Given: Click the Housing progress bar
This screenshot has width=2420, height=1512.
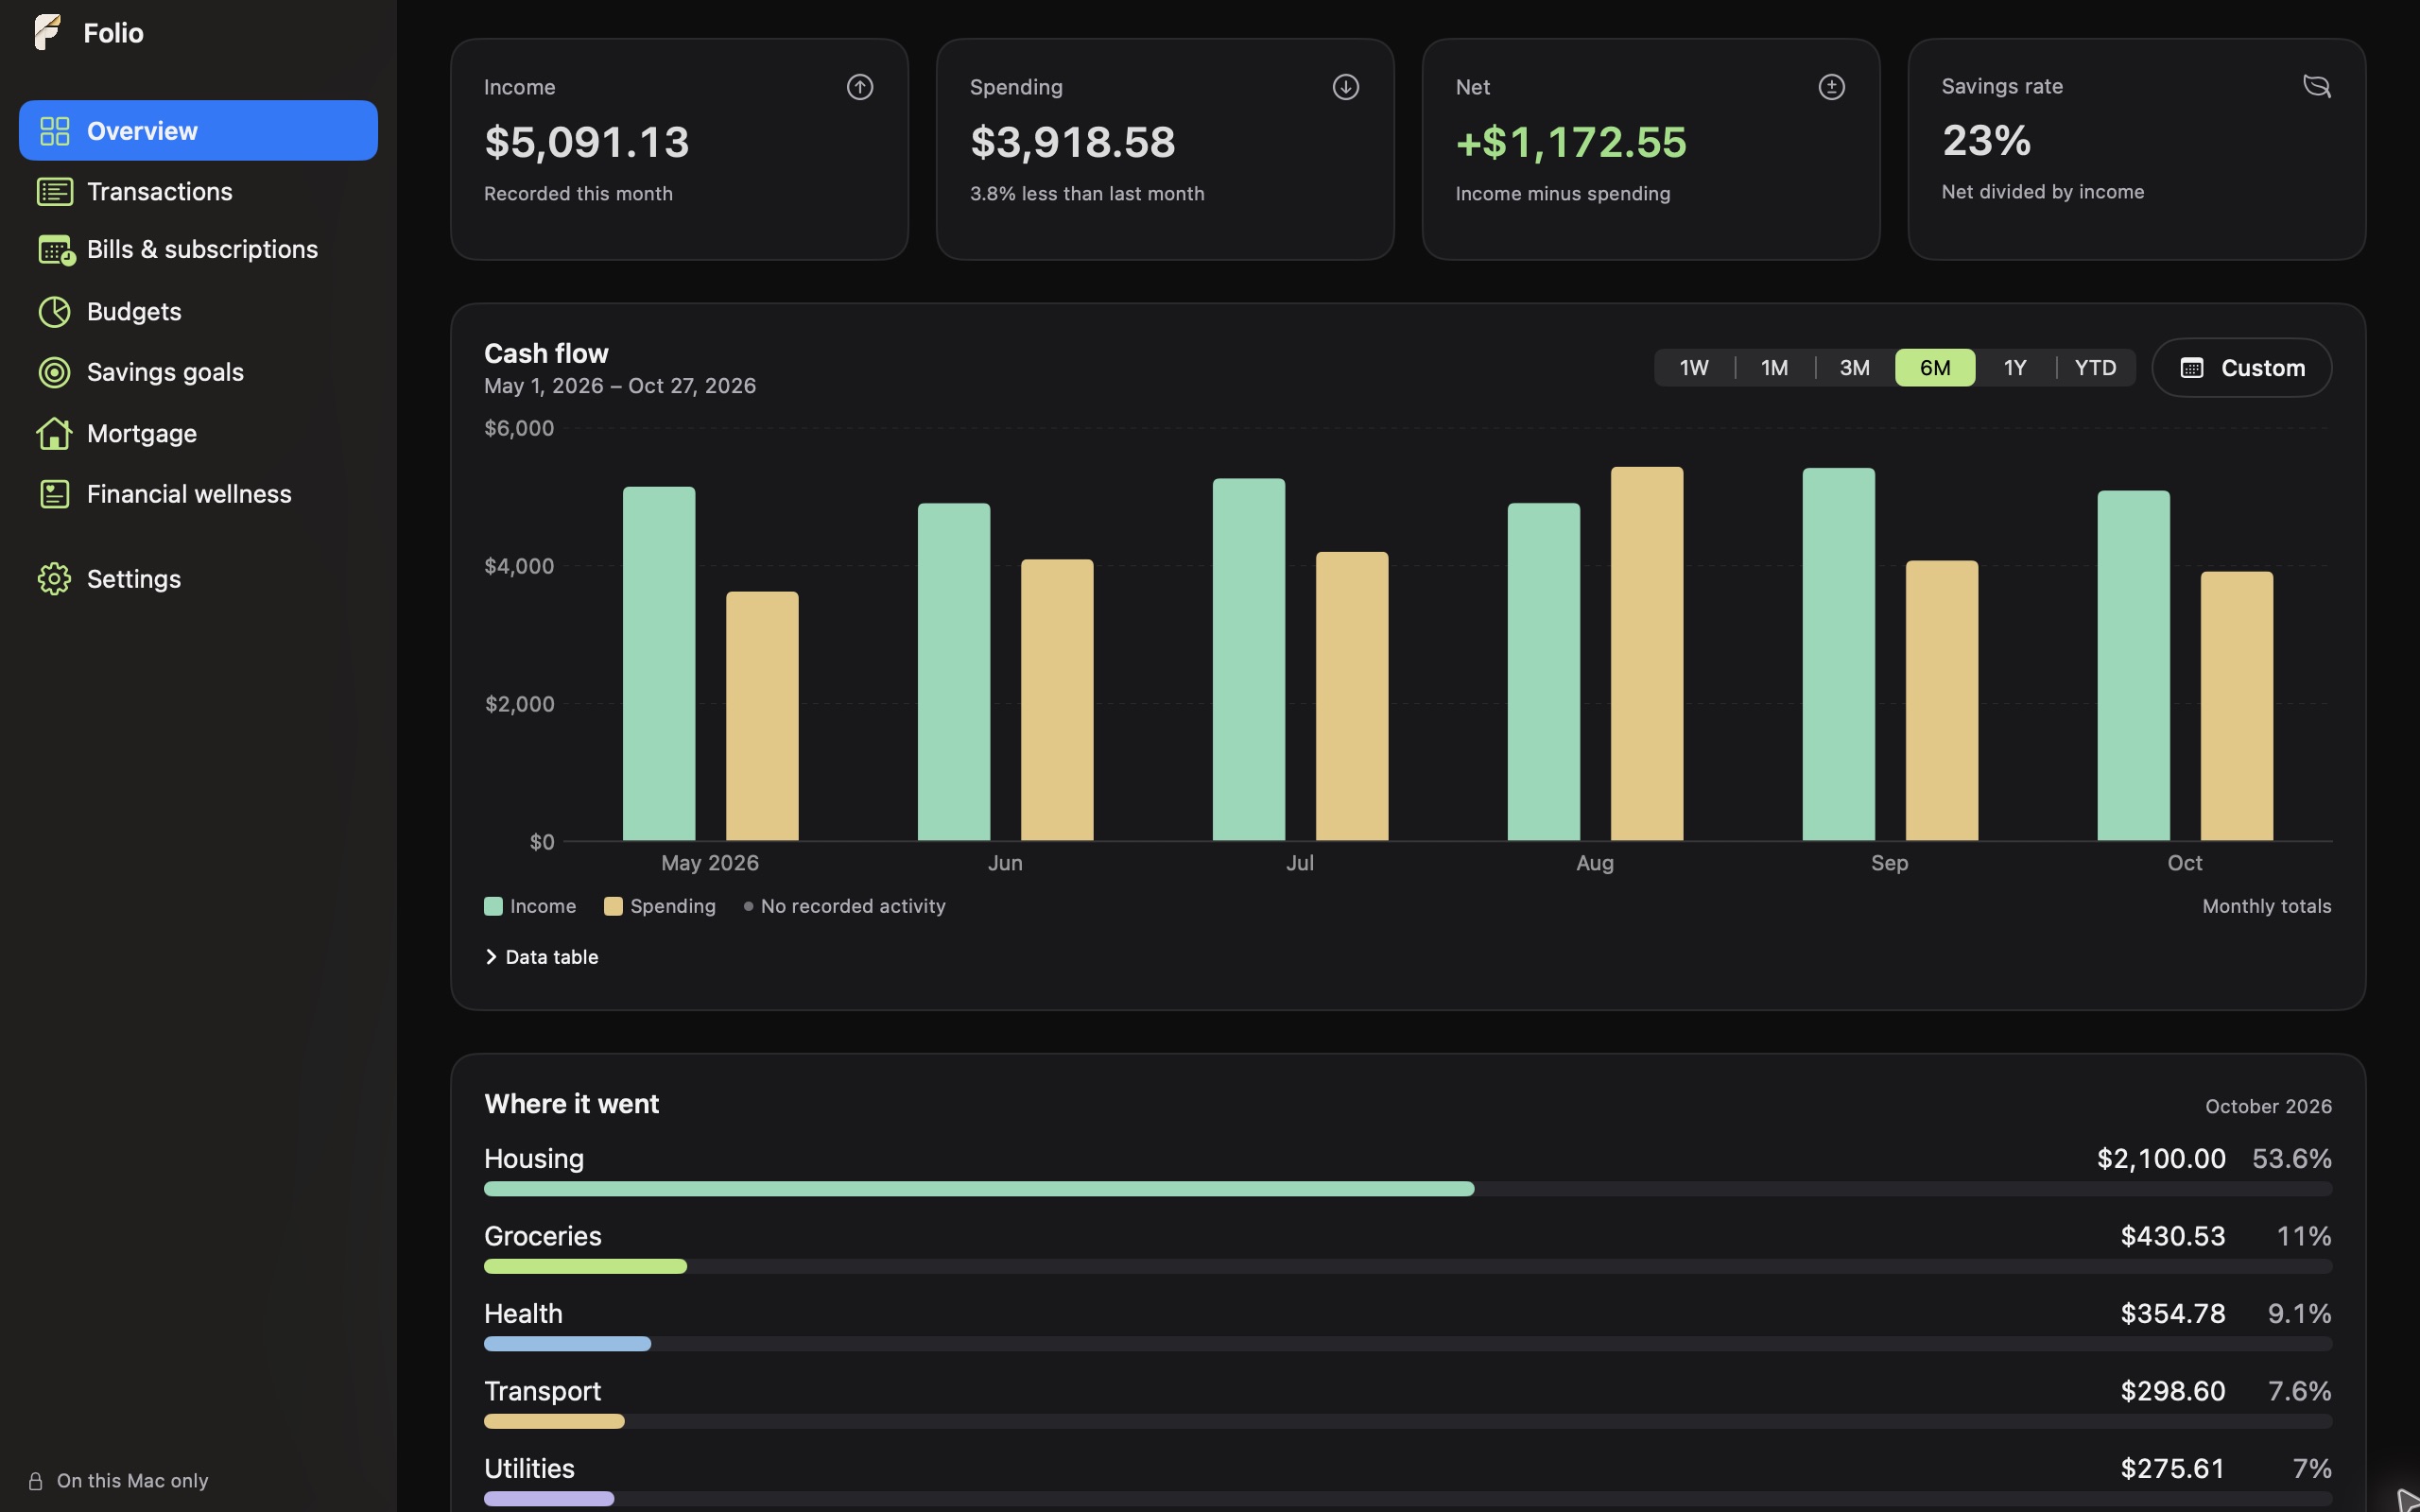Looking at the screenshot, I should (x=1408, y=1189).
